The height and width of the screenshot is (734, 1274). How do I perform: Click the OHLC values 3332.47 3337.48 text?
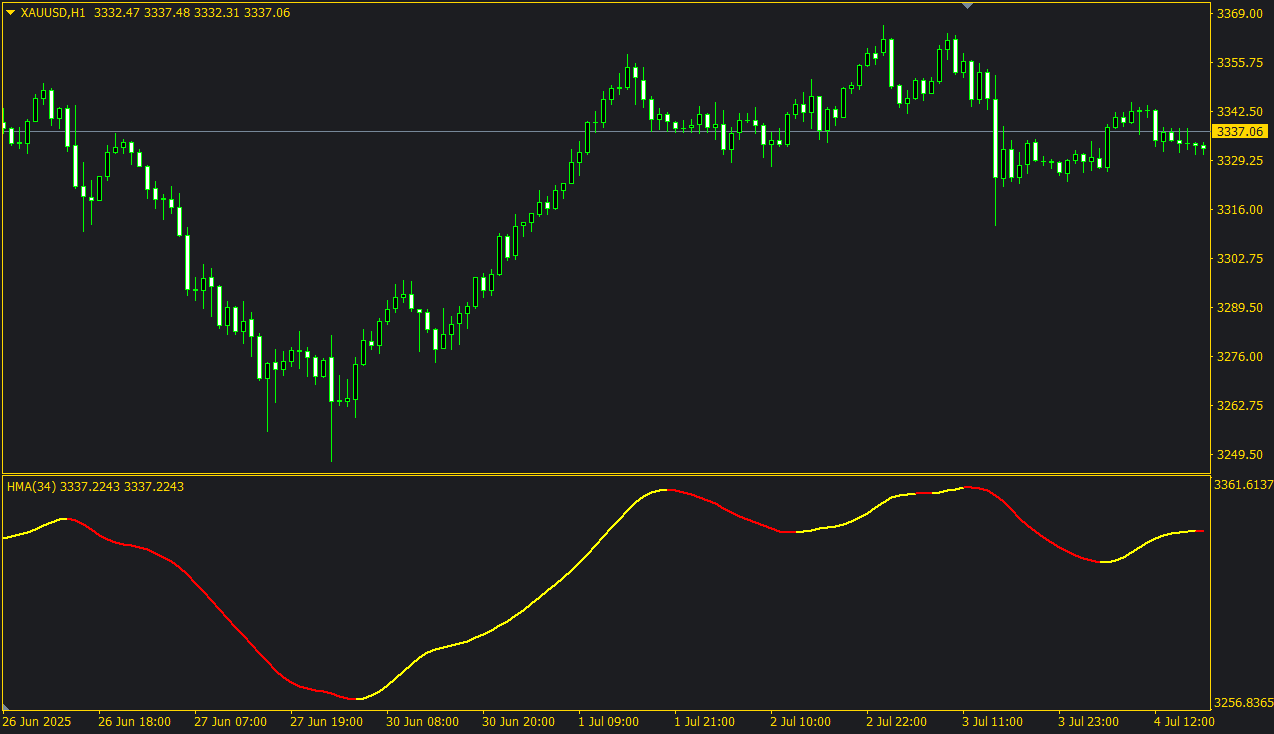[x=143, y=13]
